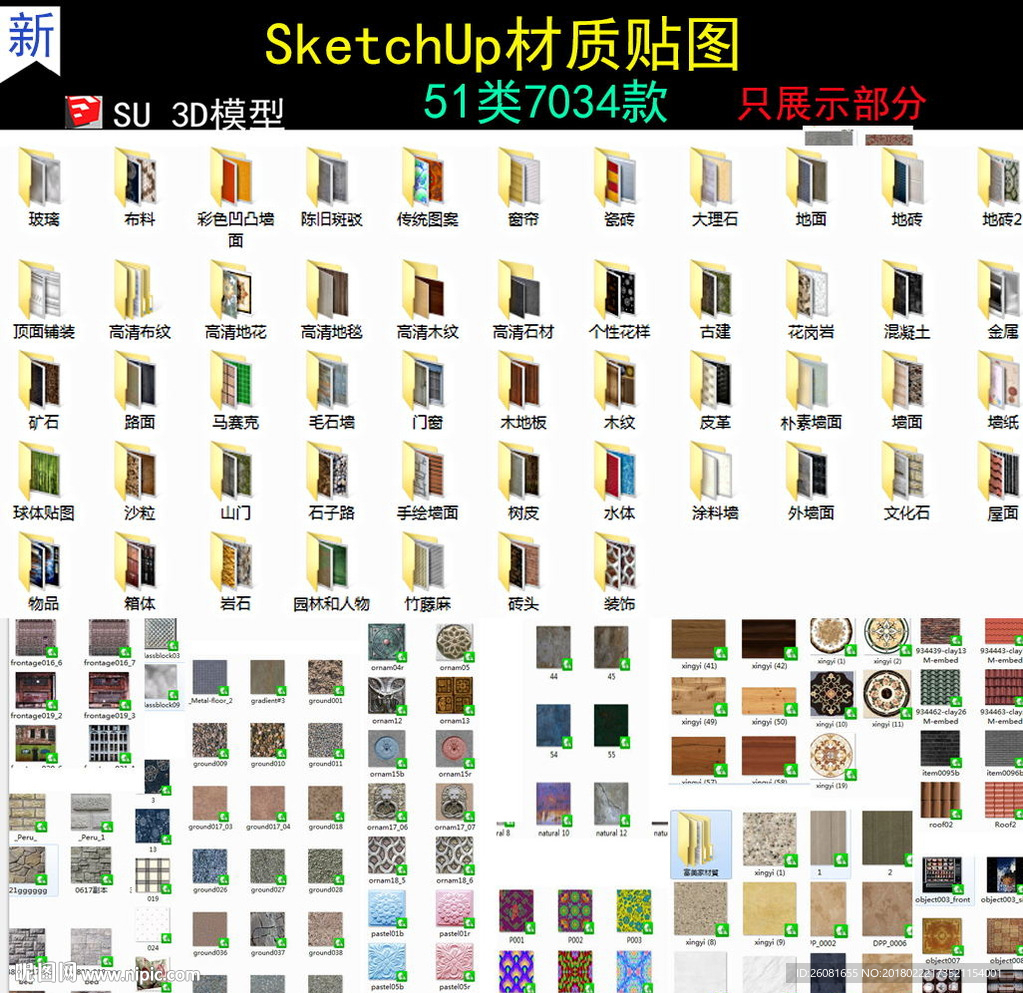
Task: Open the 高清地花 folder
Action: (x=234, y=290)
